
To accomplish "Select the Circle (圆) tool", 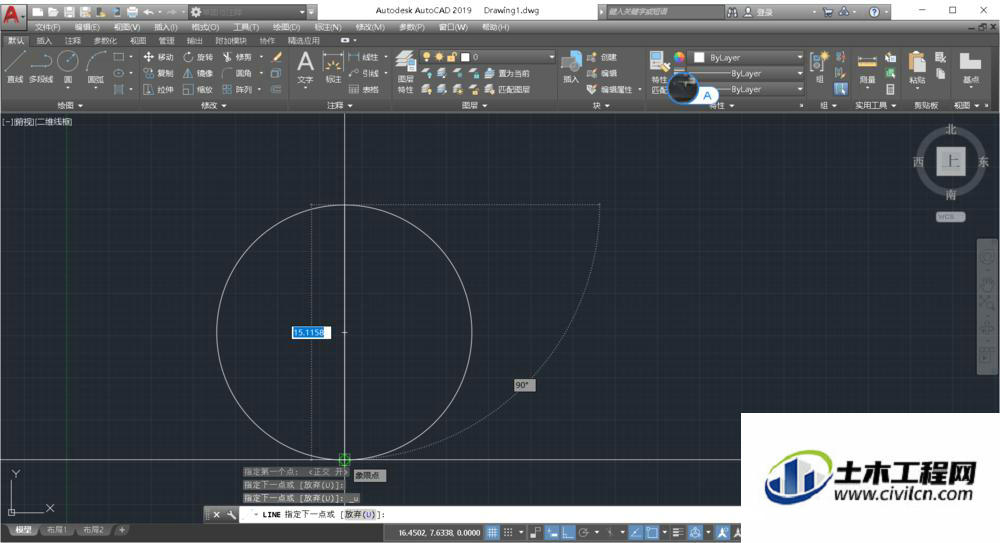I will click(x=68, y=67).
